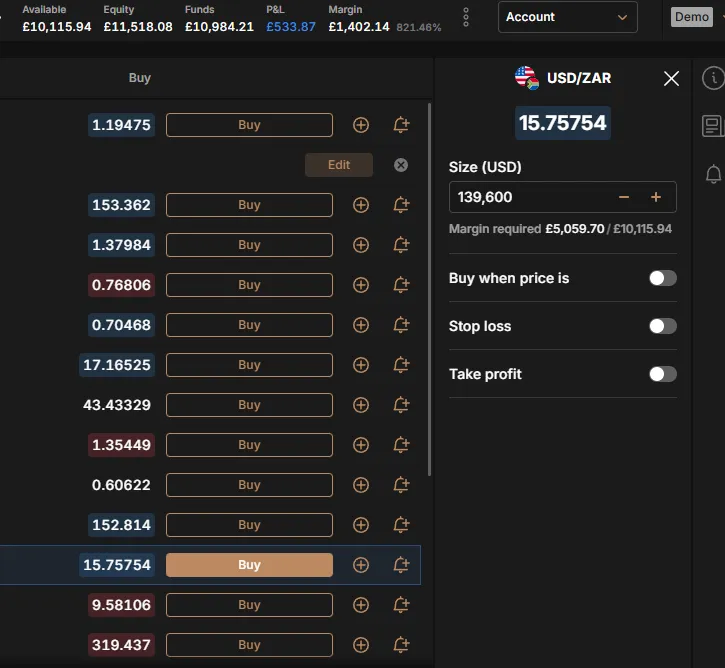
Task: Open the notifications bell in the right sidebar
Action: [713, 174]
